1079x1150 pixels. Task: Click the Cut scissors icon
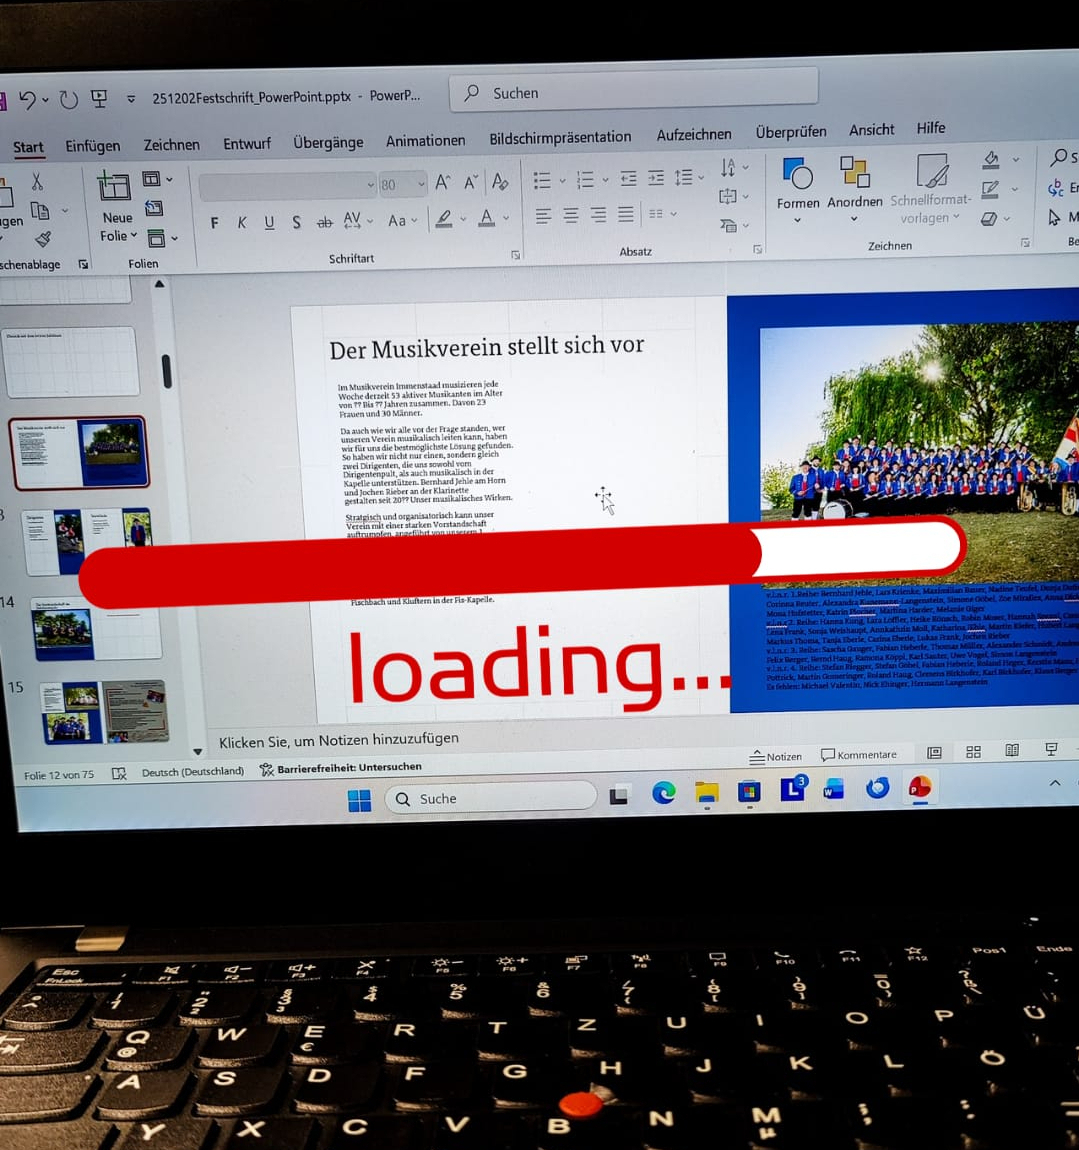[37, 181]
